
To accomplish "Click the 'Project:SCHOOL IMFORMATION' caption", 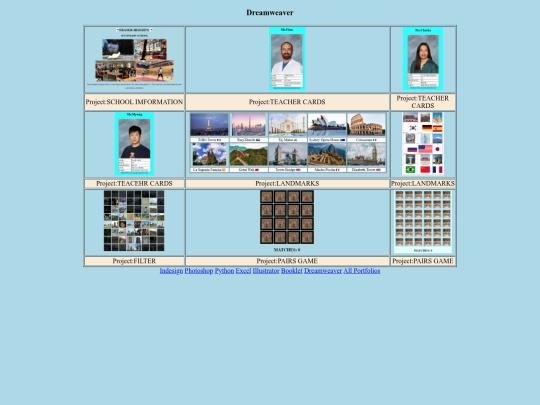I will [x=134, y=102].
